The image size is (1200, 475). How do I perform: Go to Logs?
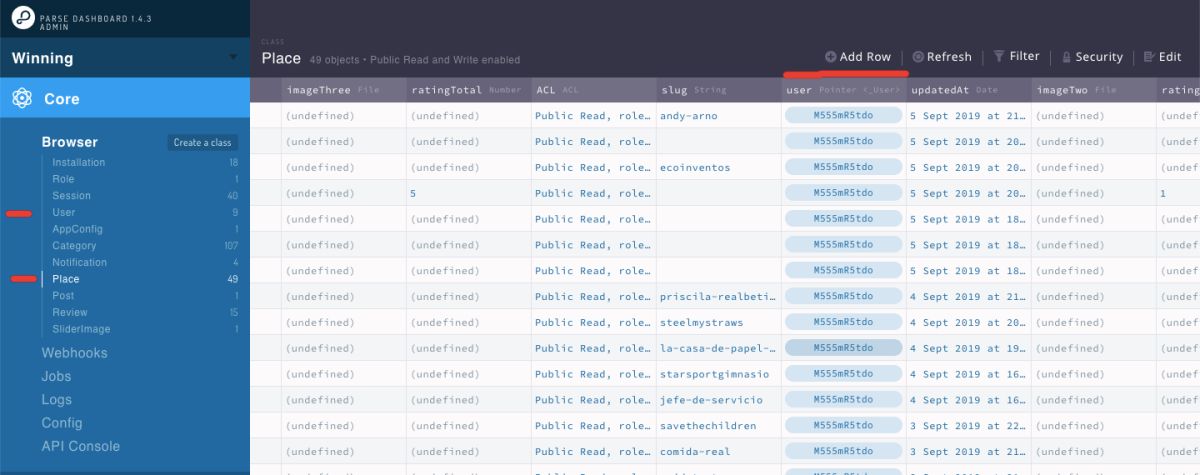coord(56,399)
